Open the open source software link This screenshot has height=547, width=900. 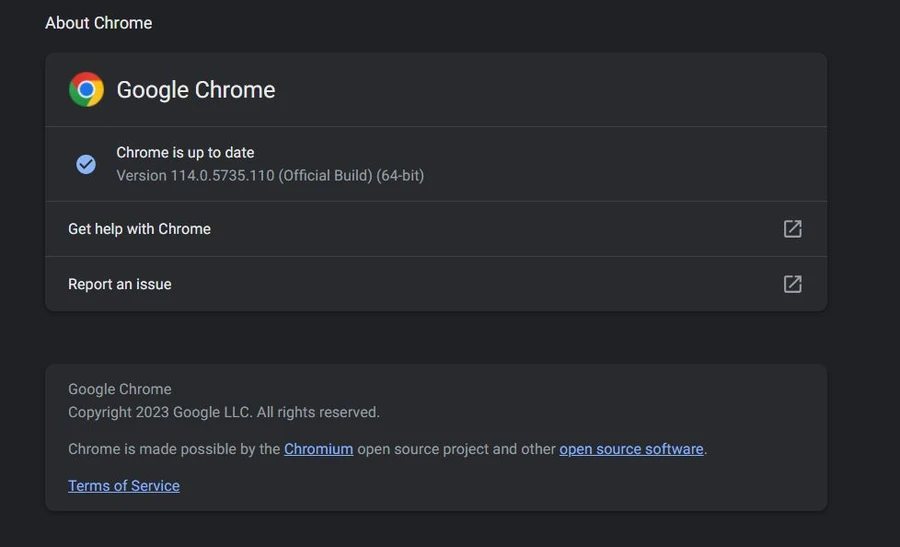pos(631,449)
